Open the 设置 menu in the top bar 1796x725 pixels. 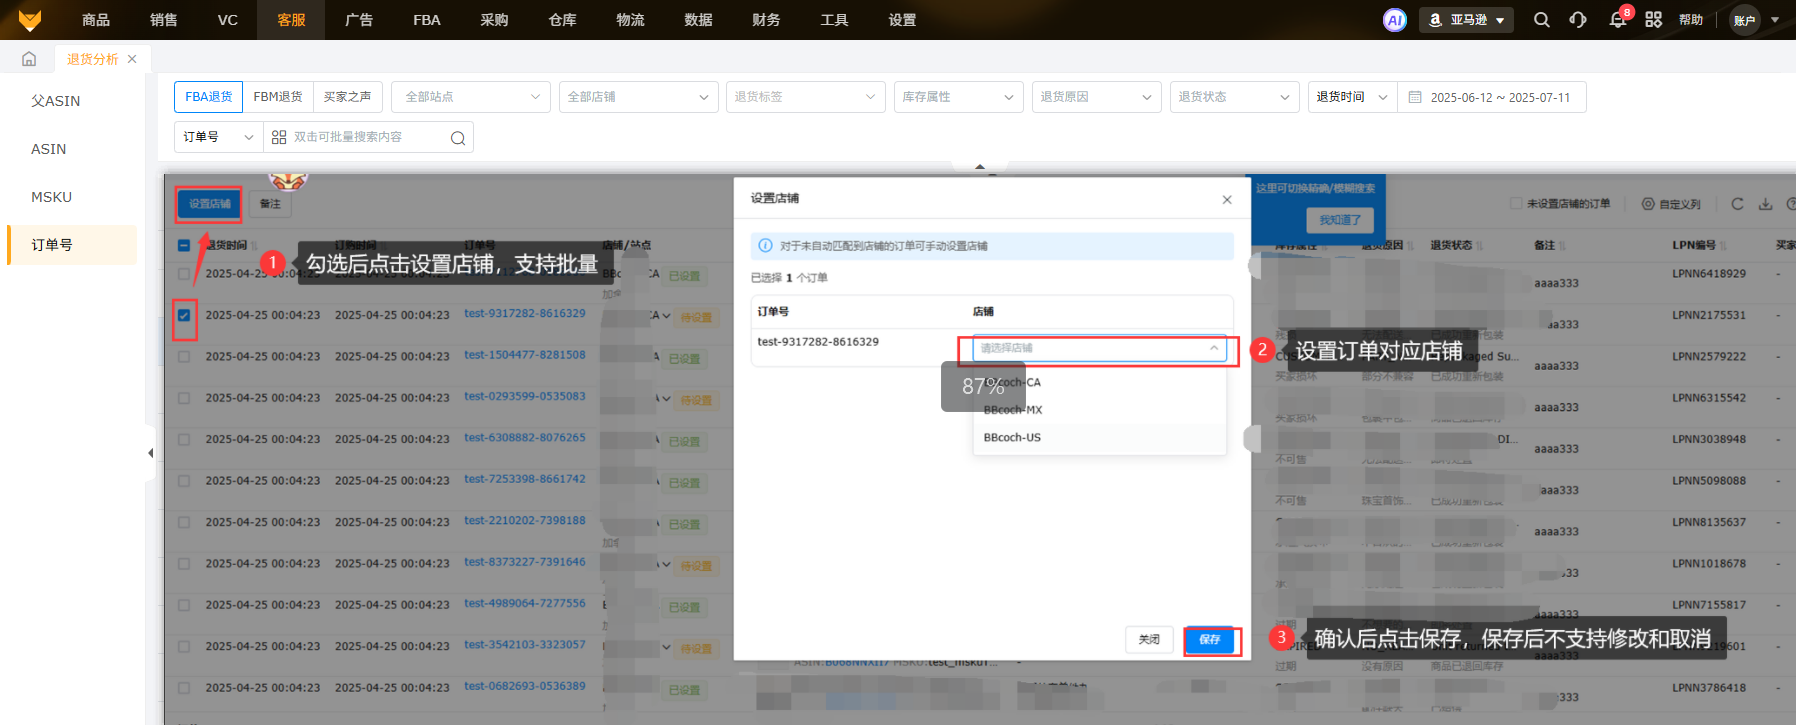coord(902,20)
